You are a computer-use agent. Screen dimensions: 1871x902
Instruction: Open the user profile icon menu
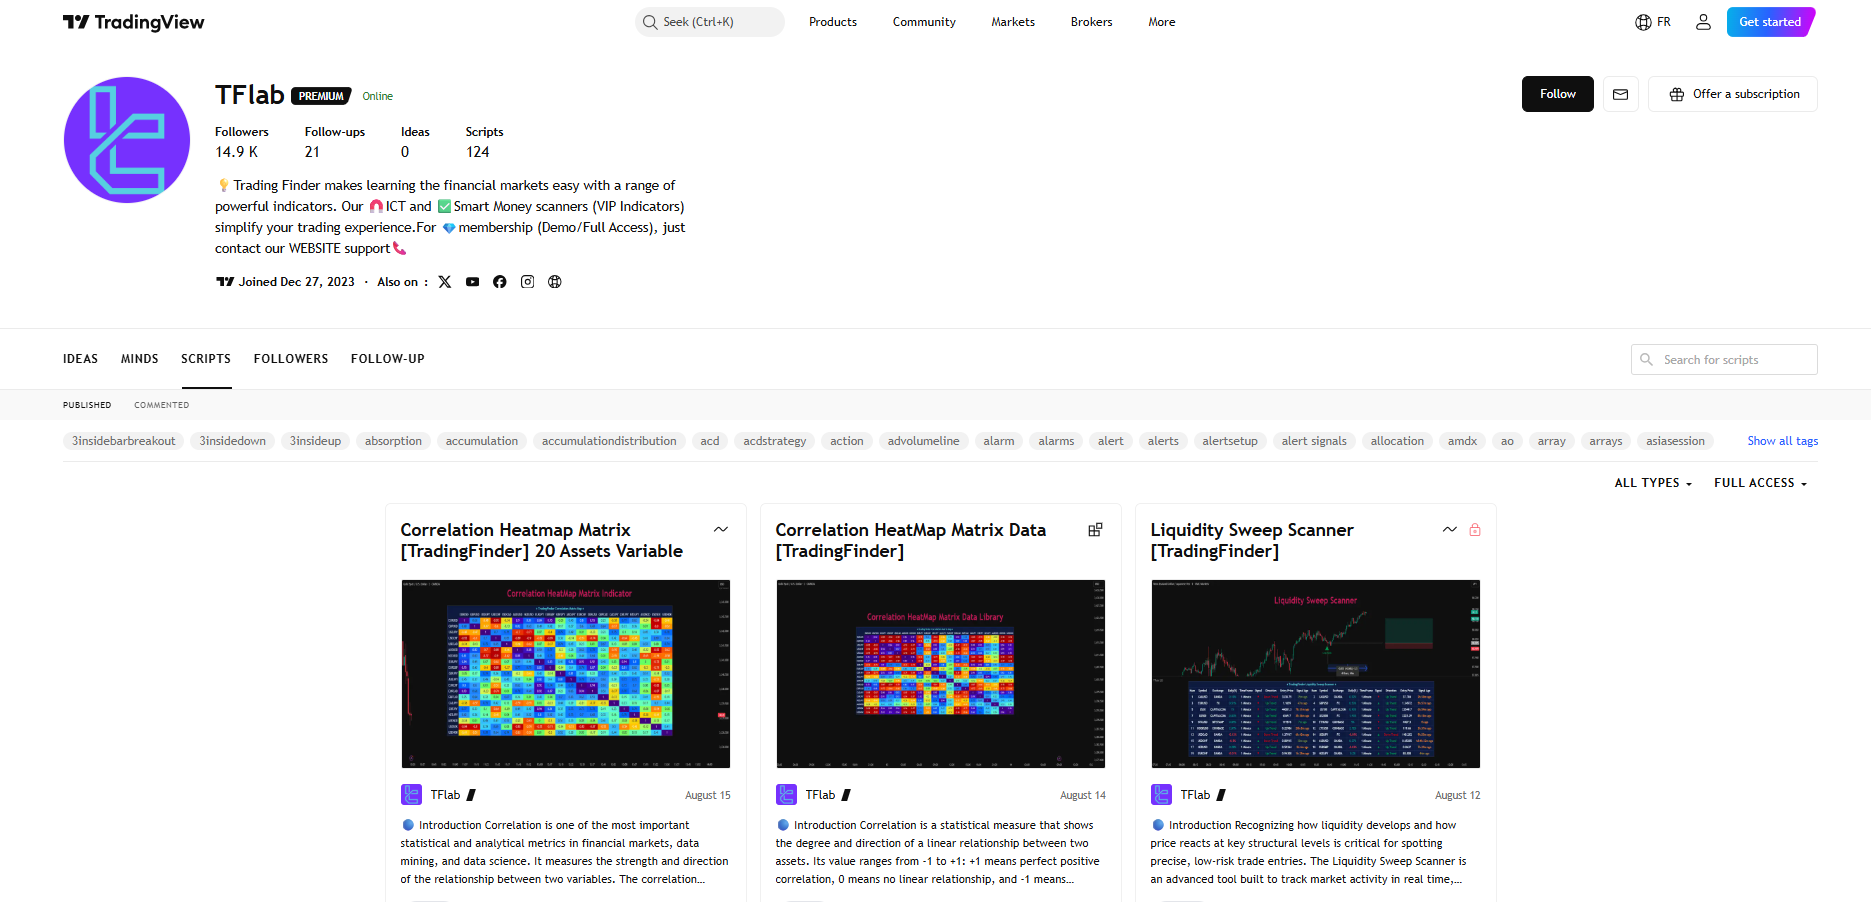click(1703, 22)
